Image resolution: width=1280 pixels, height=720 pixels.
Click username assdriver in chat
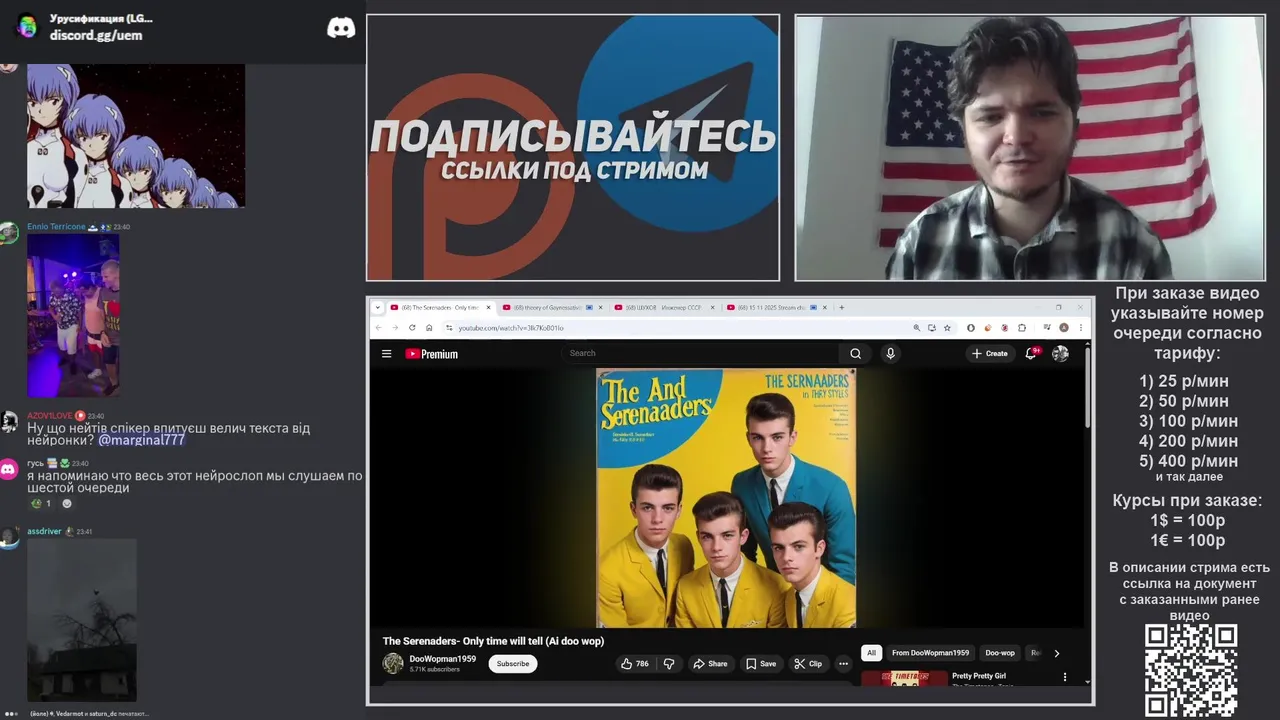pos(44,531)
